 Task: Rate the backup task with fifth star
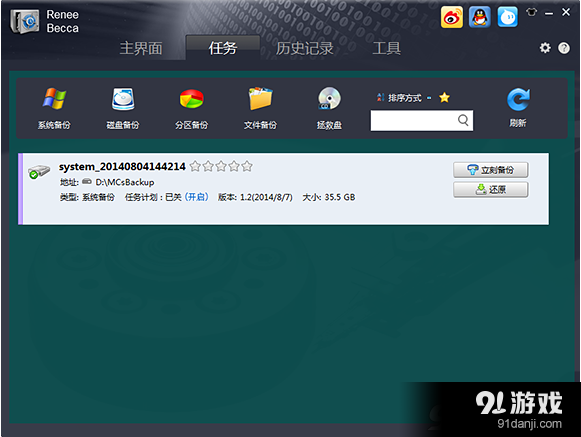[x=247, y=166]
